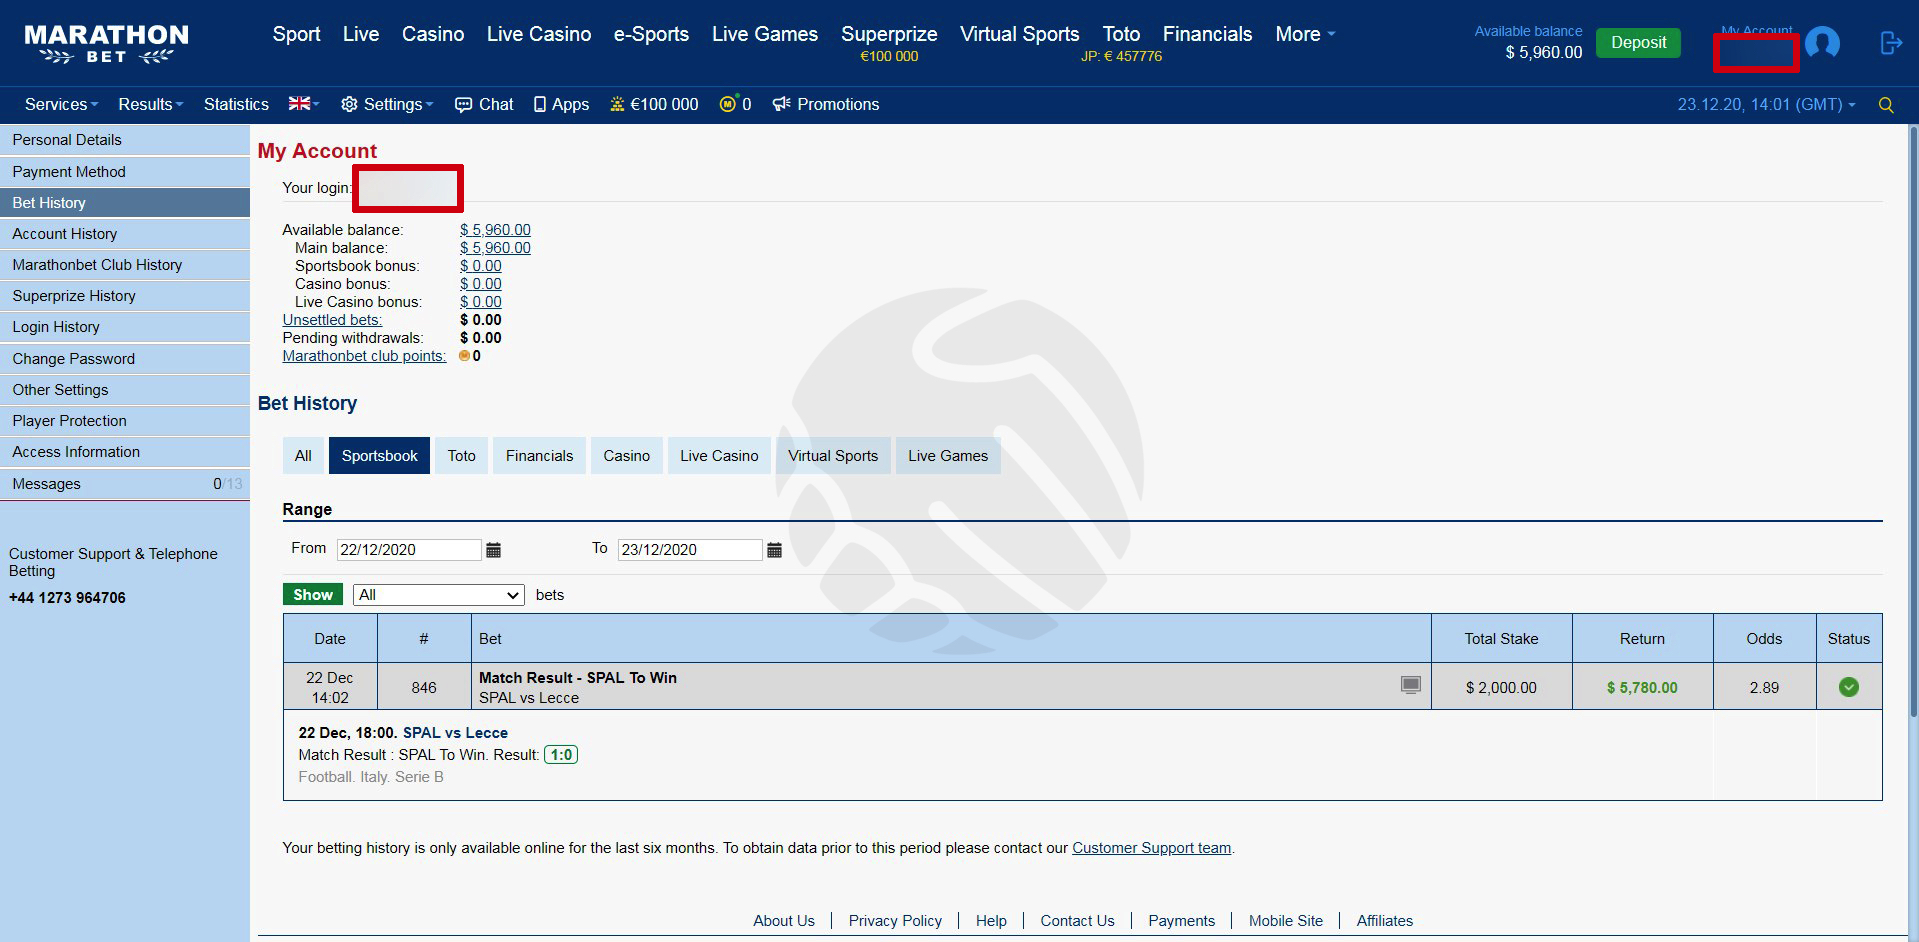Open the All bets filter dropdown
Image resolution: width=1919 pixels, height=942 pixels.
pos(439,595)
